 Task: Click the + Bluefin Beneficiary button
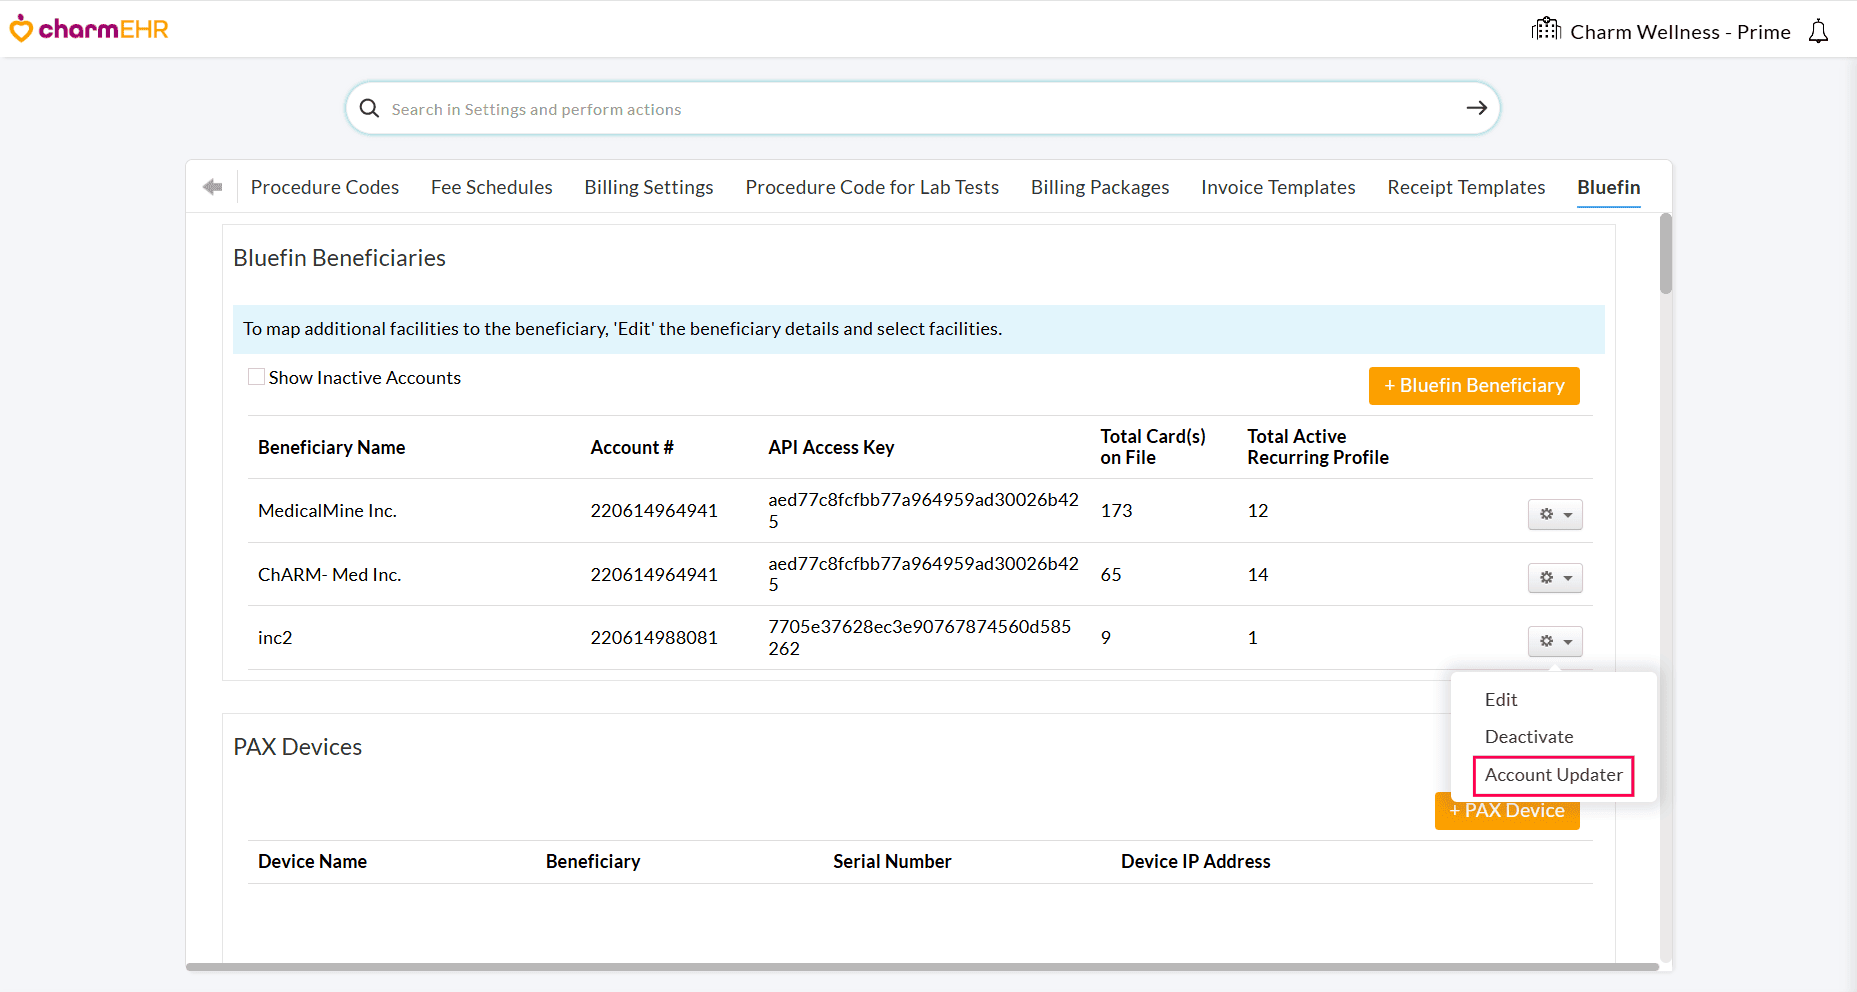[1473, 385]
